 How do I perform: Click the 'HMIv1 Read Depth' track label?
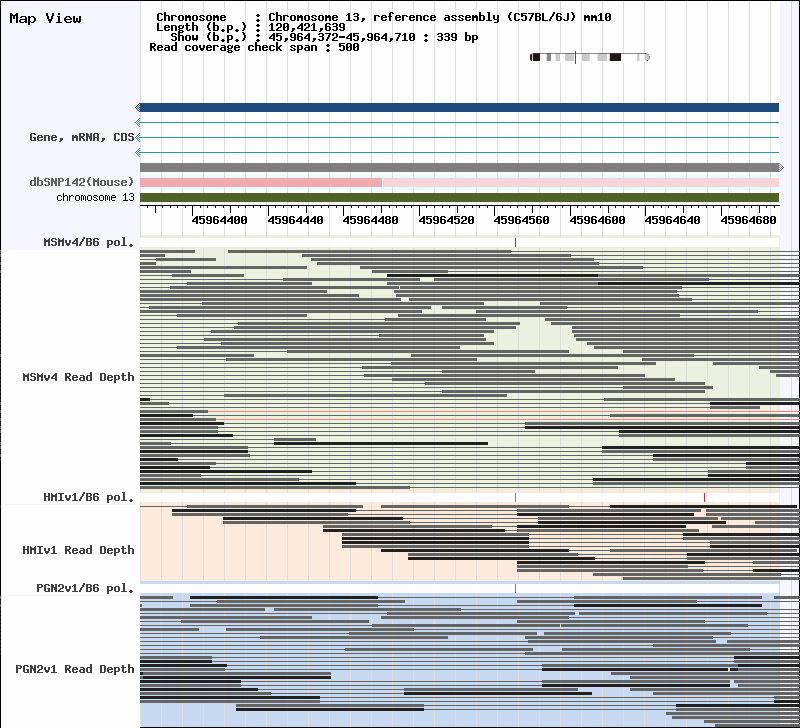(x=78, y=550)
